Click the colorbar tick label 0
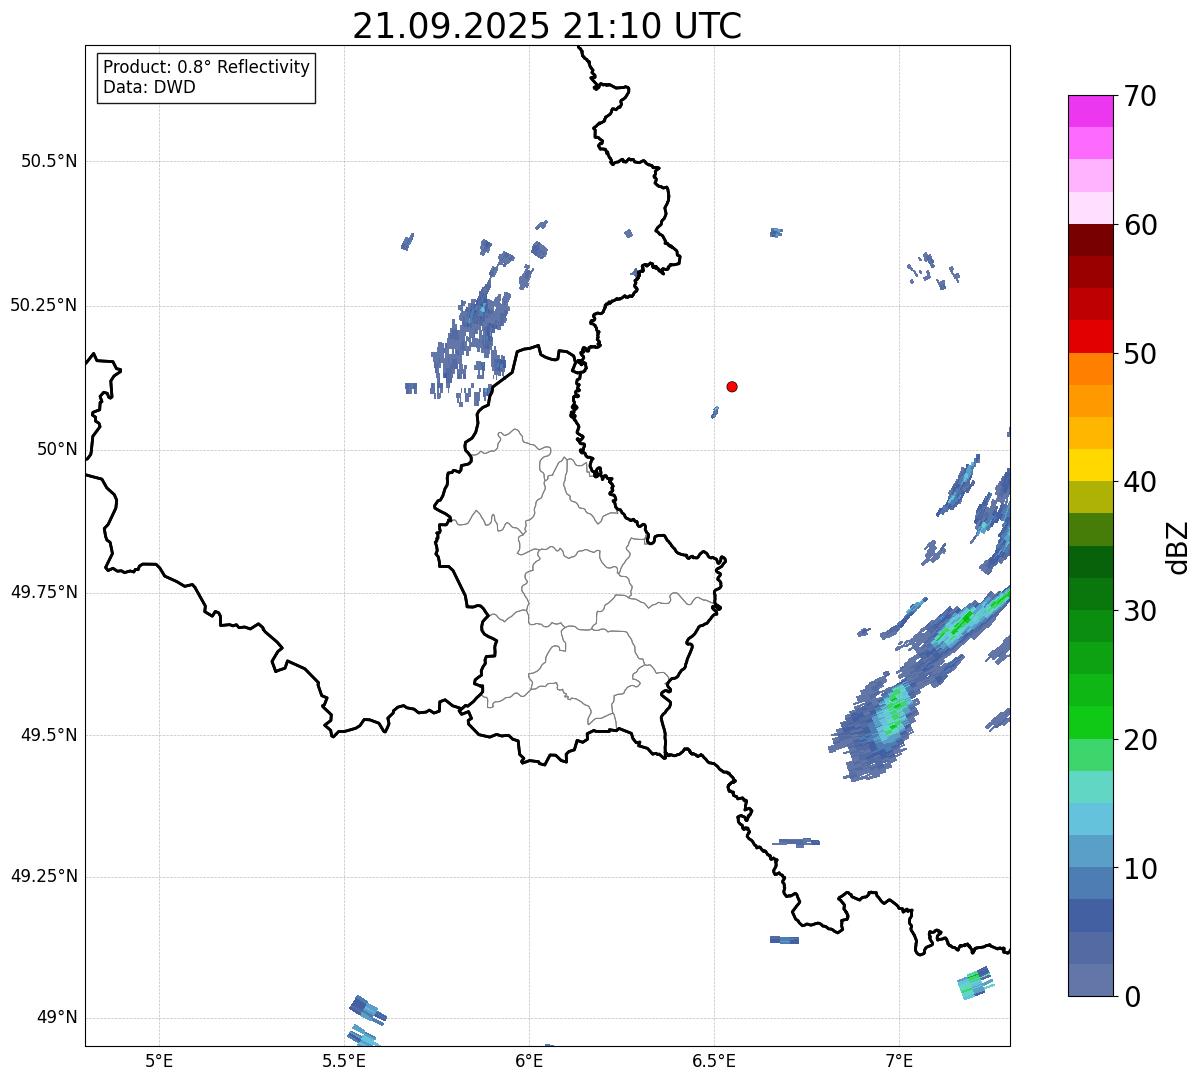Viewport: 1202px width, 1081px height. coord(1132,997)
